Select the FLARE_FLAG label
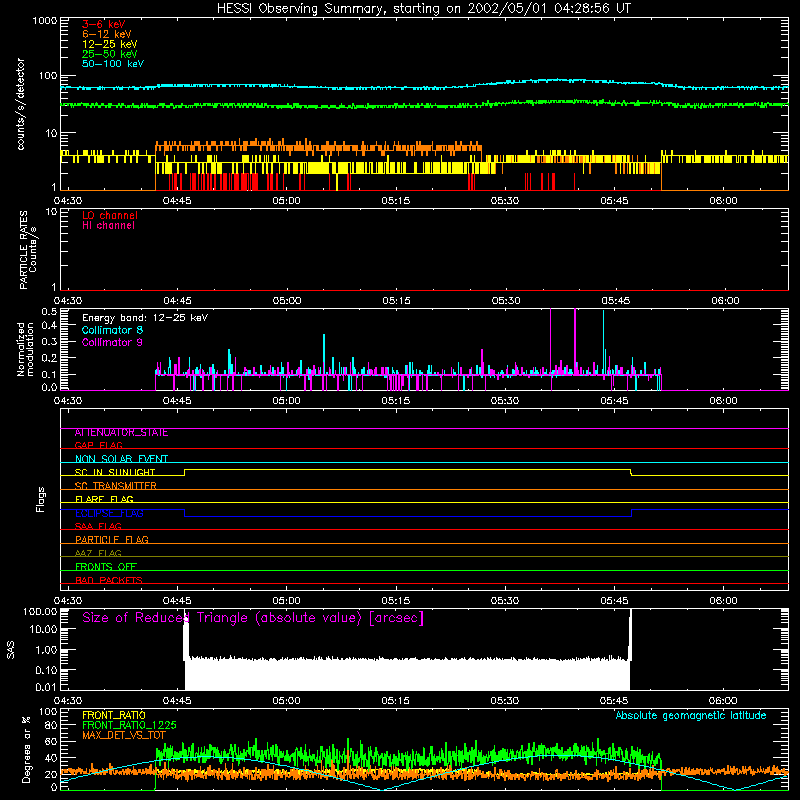This screenshot has width=800, height=800. [x=104, y=499]
